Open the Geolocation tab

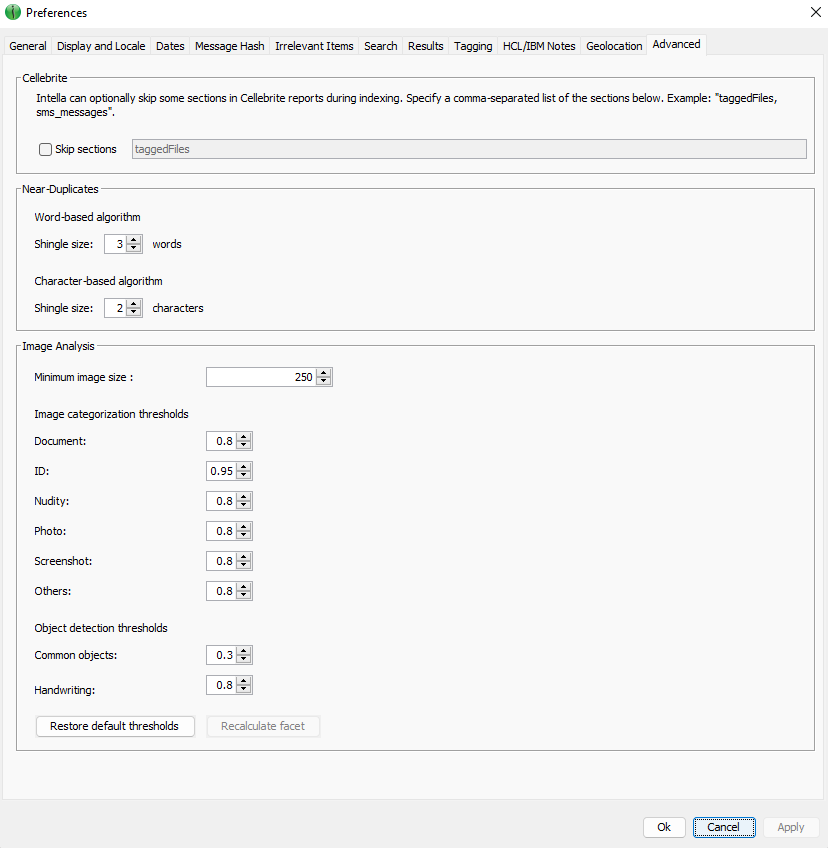614,46
